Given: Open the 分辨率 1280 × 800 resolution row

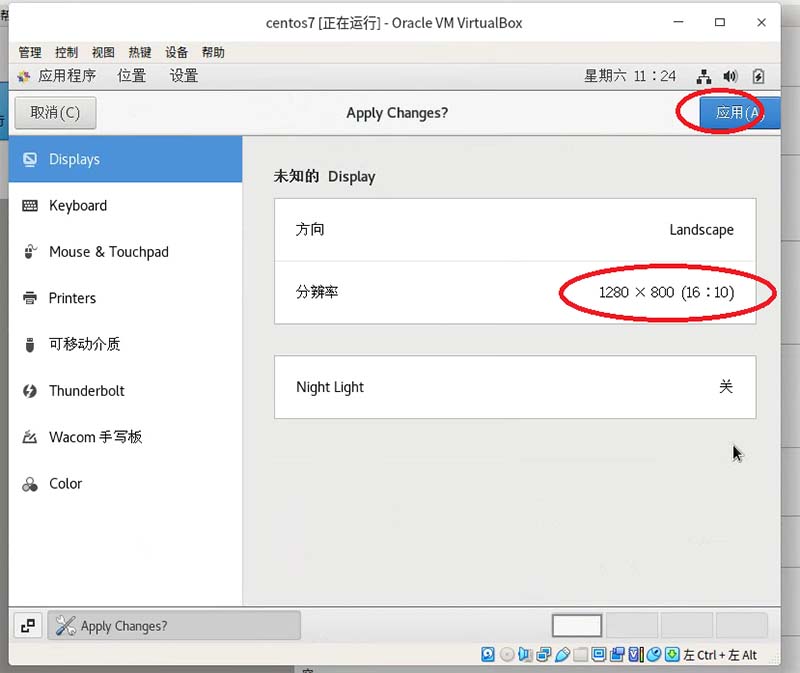Looking at the screenshot, I should point(515,292).
